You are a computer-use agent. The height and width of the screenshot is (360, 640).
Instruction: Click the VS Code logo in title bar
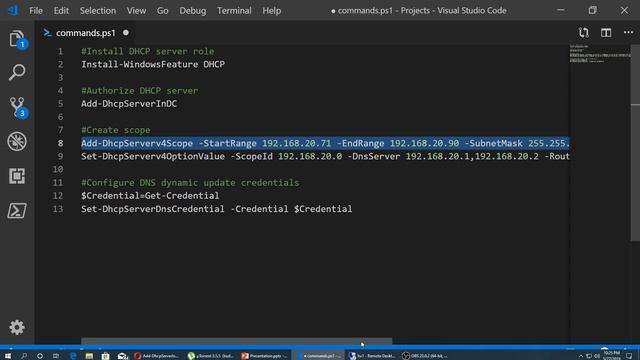pos(13,10)
